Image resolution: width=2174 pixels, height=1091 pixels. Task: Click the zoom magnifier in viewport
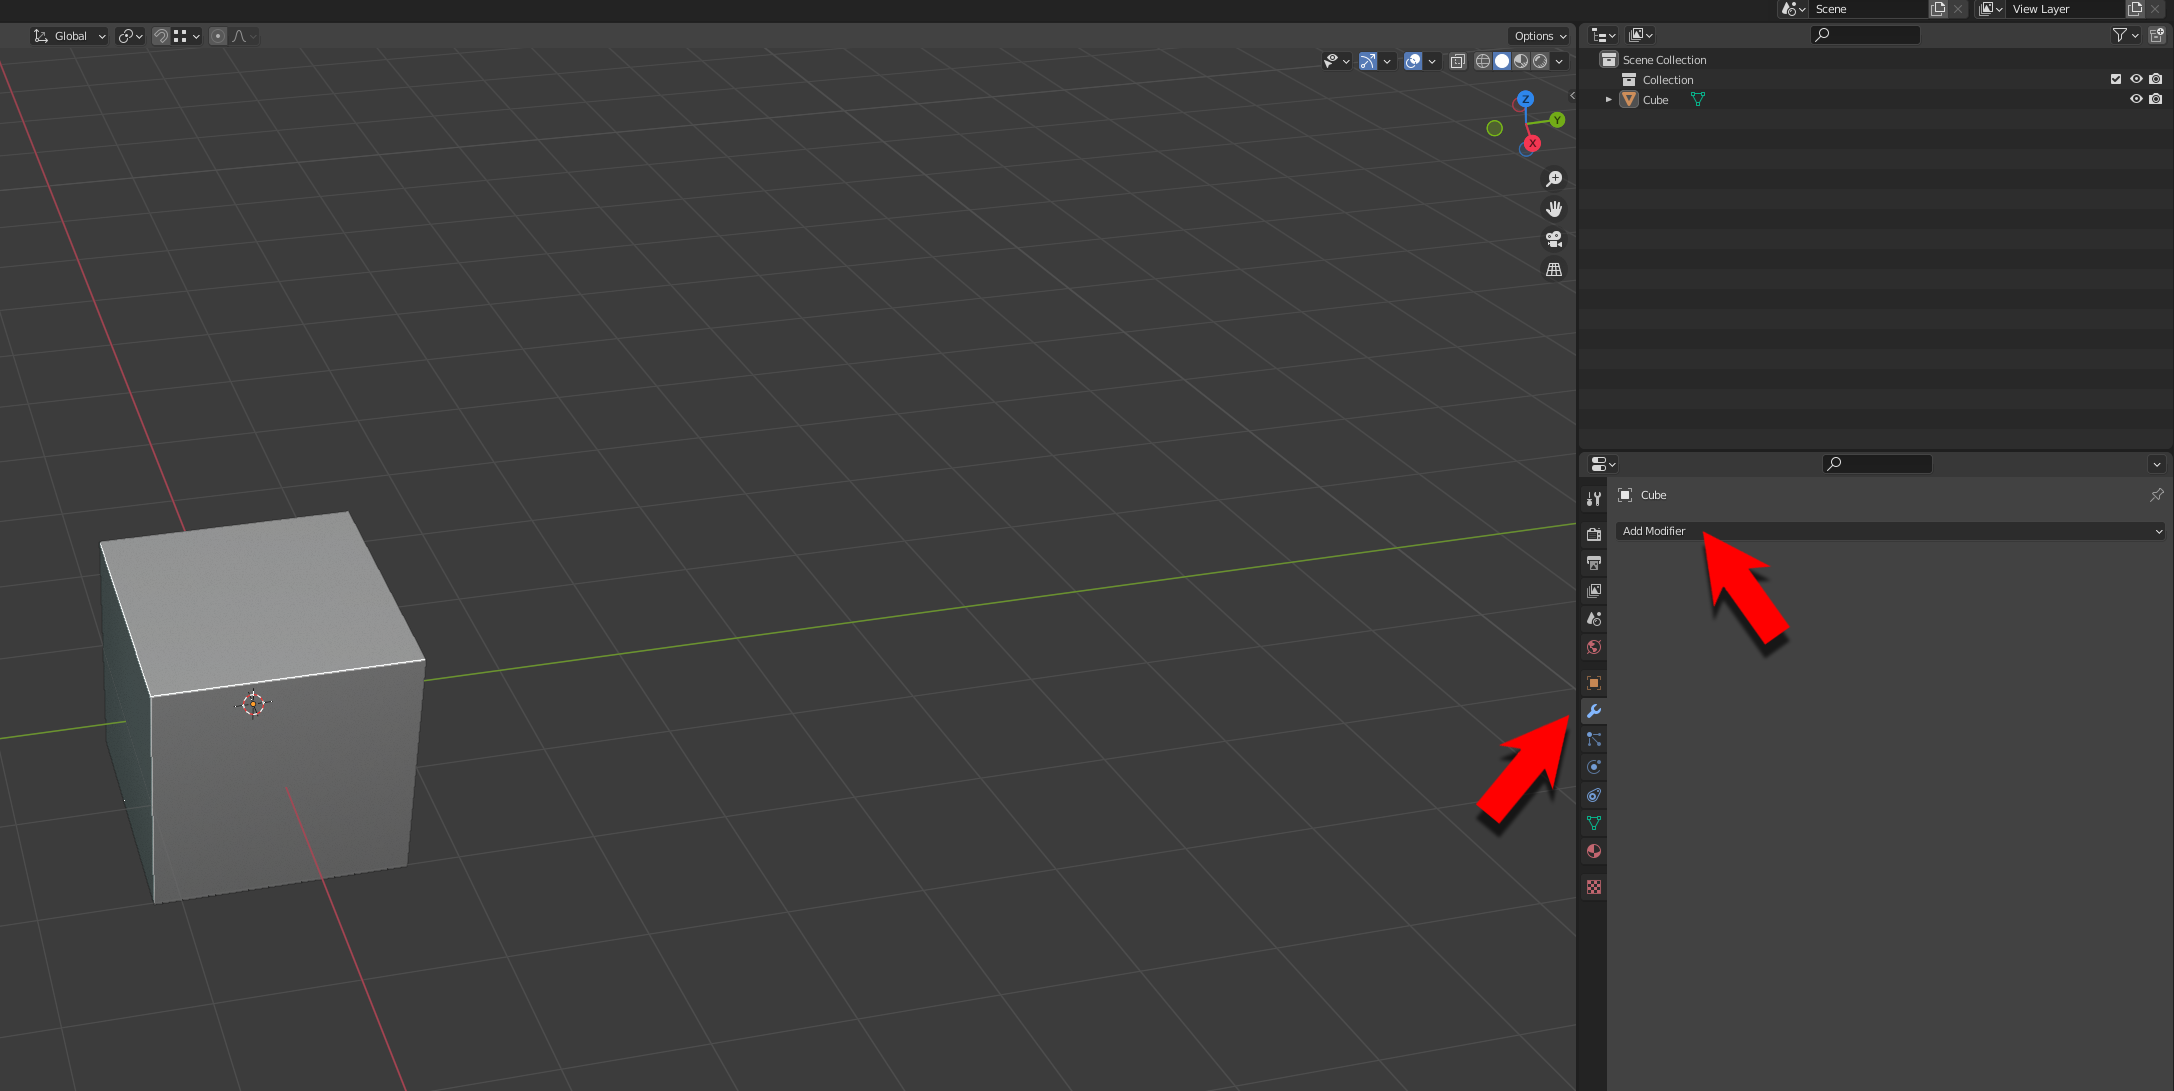1554,179
